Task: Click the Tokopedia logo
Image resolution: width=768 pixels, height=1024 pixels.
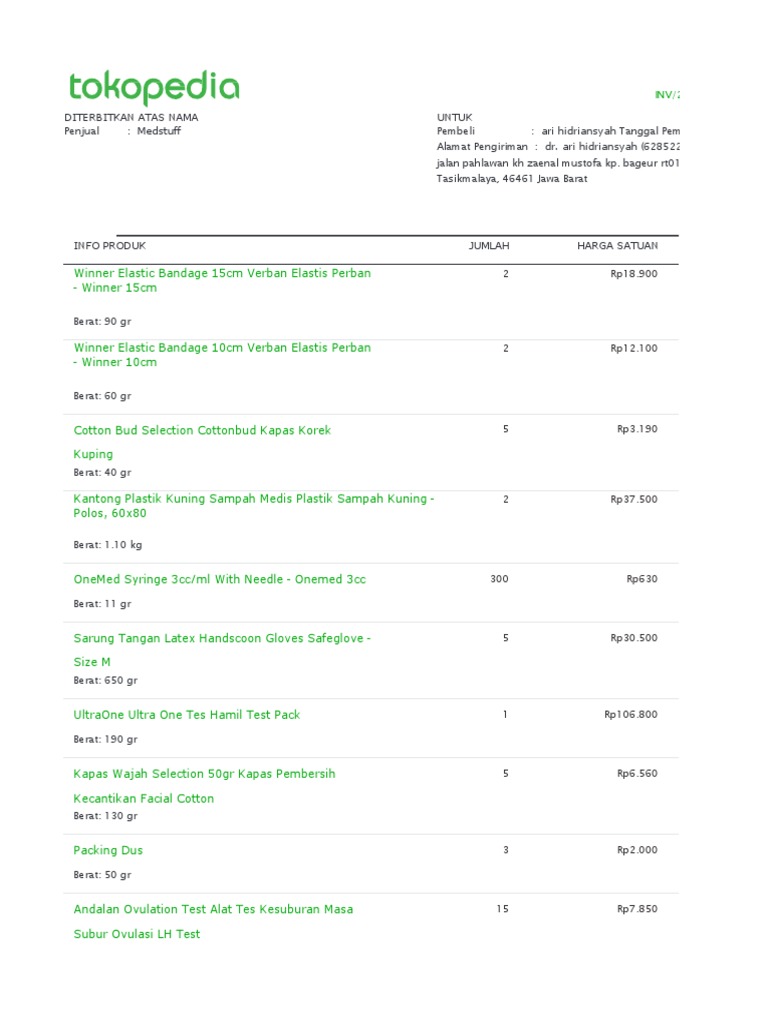Action: click(x=153, y=88)
